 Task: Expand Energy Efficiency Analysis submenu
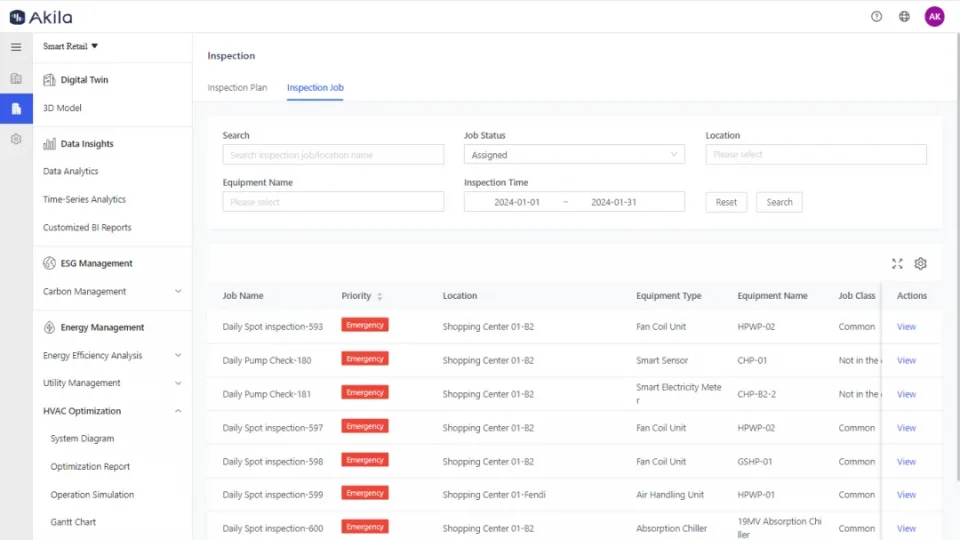click(178, 355)
